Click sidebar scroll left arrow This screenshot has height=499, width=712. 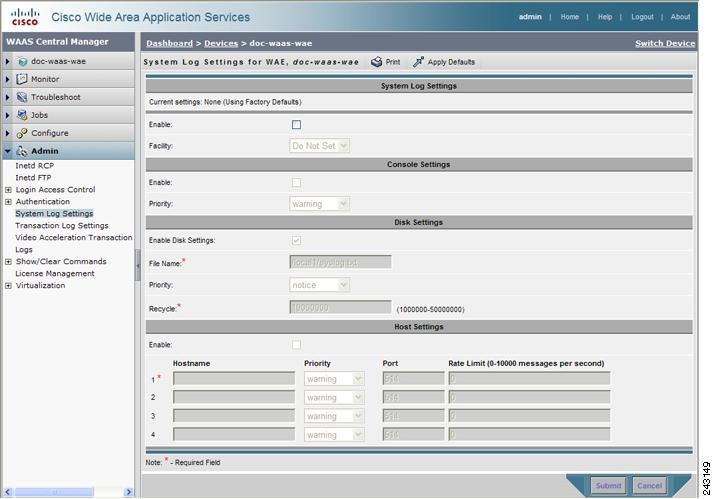8,492
